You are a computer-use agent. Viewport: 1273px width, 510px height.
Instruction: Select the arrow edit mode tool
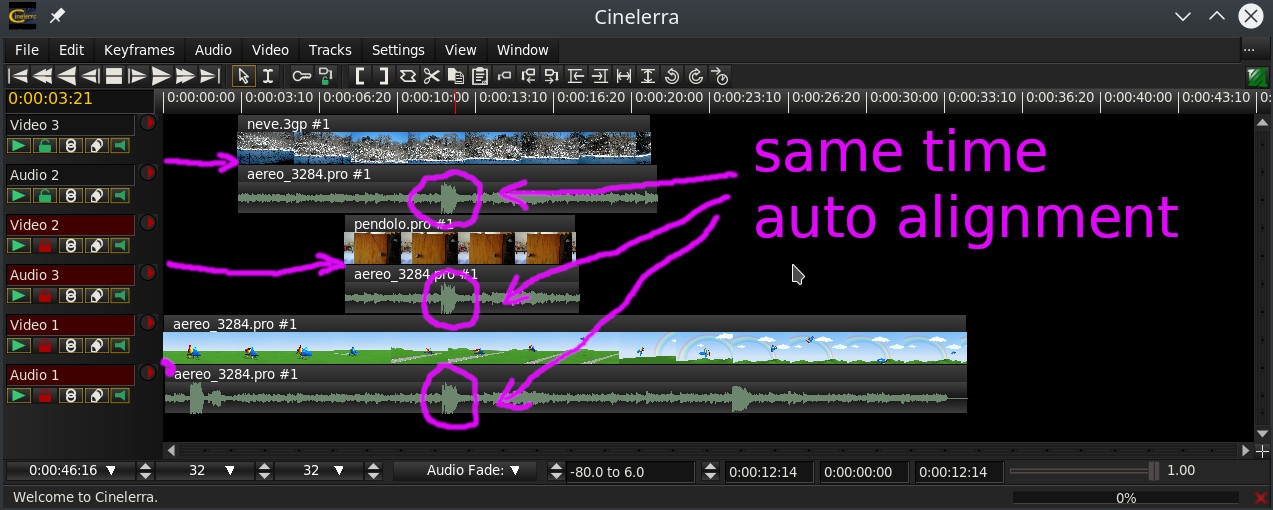[243, 76]
